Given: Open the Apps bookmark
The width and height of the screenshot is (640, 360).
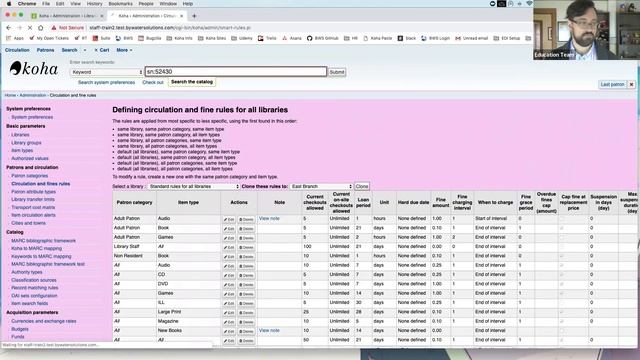Looking at the screenshot, I should [x=16, y=38].
